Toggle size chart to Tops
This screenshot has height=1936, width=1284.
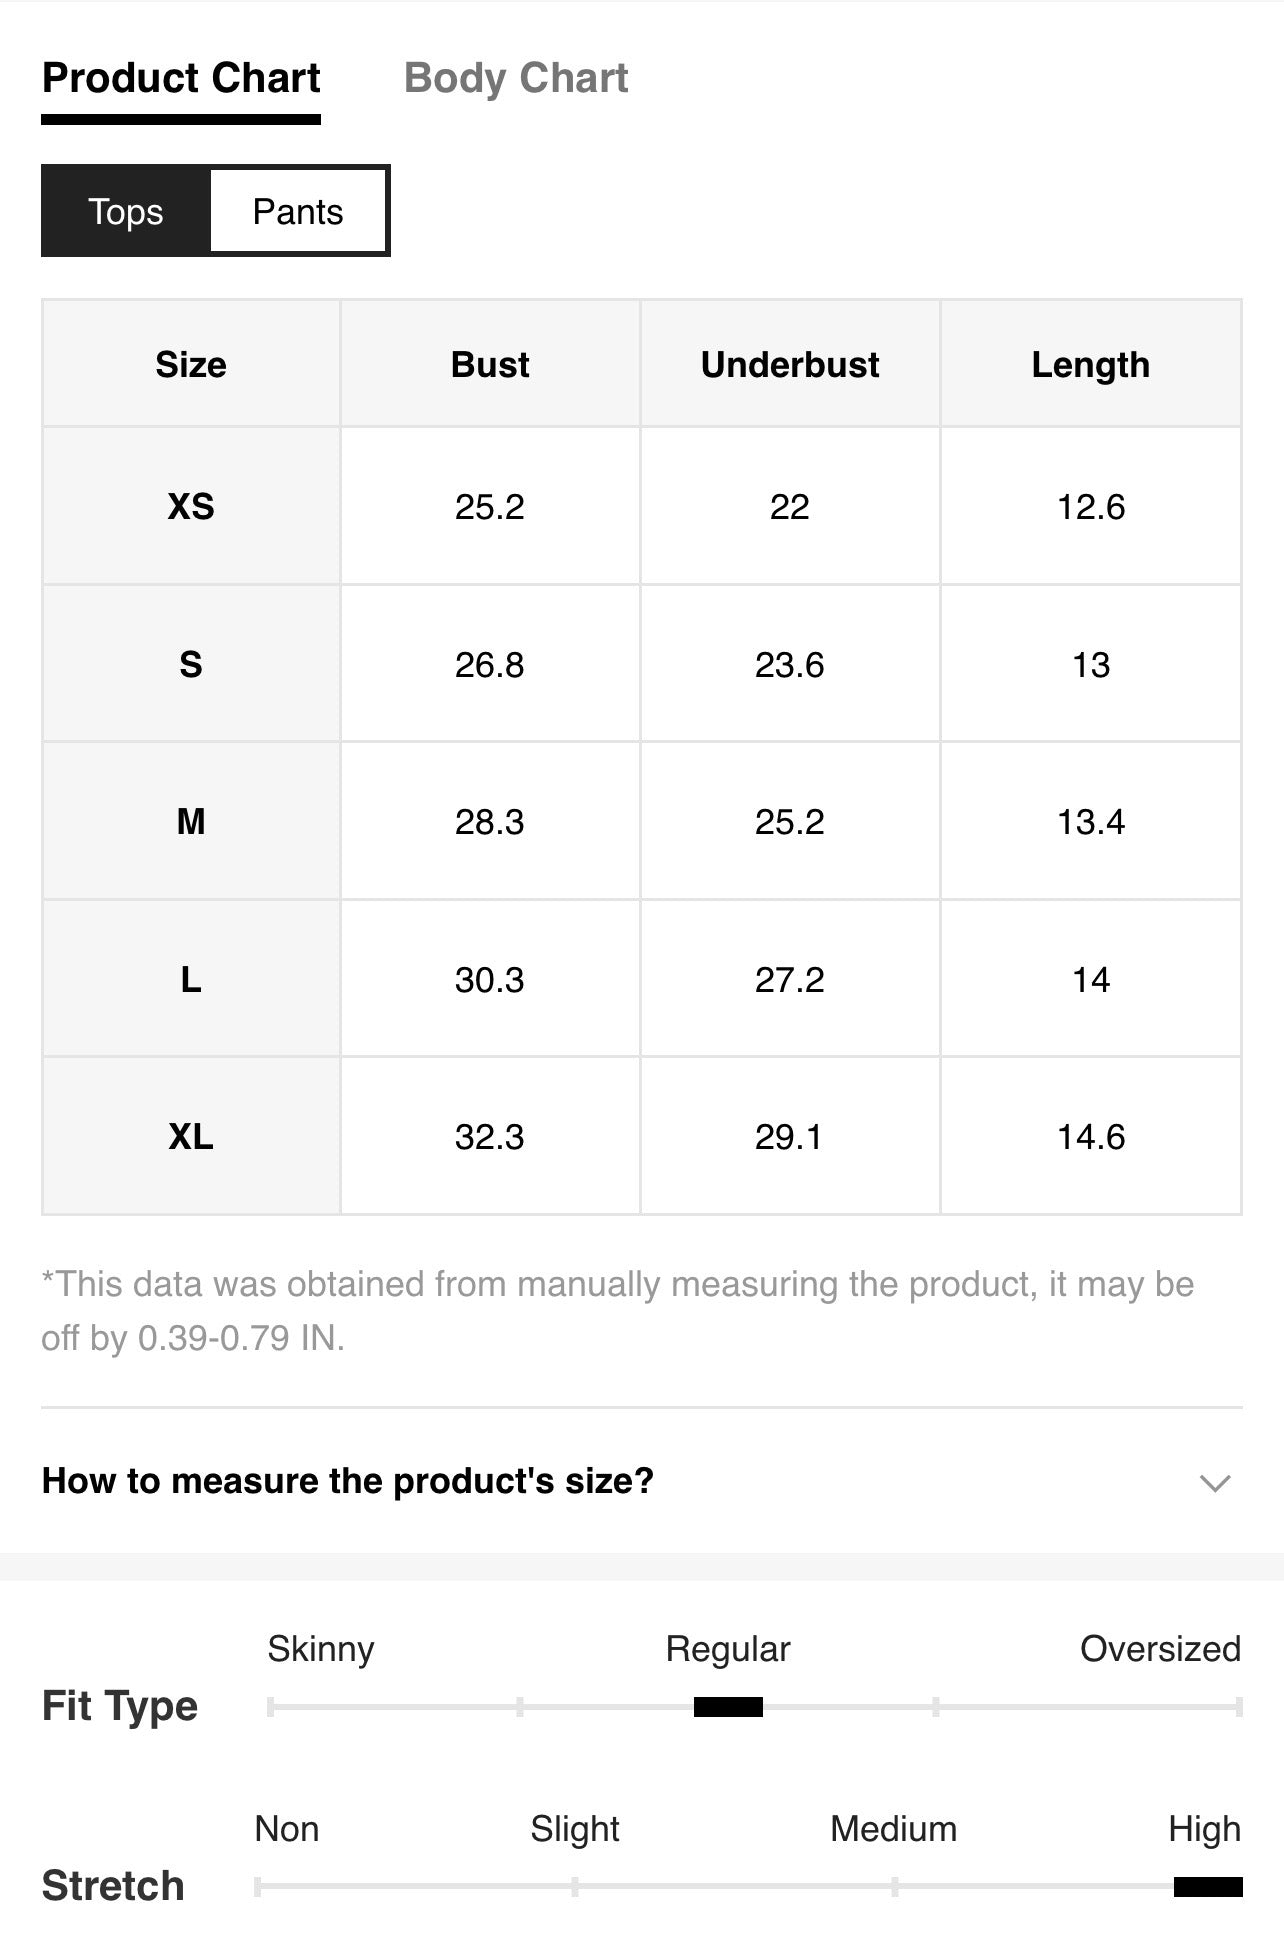pyautogui.click(x=126, y=211)
